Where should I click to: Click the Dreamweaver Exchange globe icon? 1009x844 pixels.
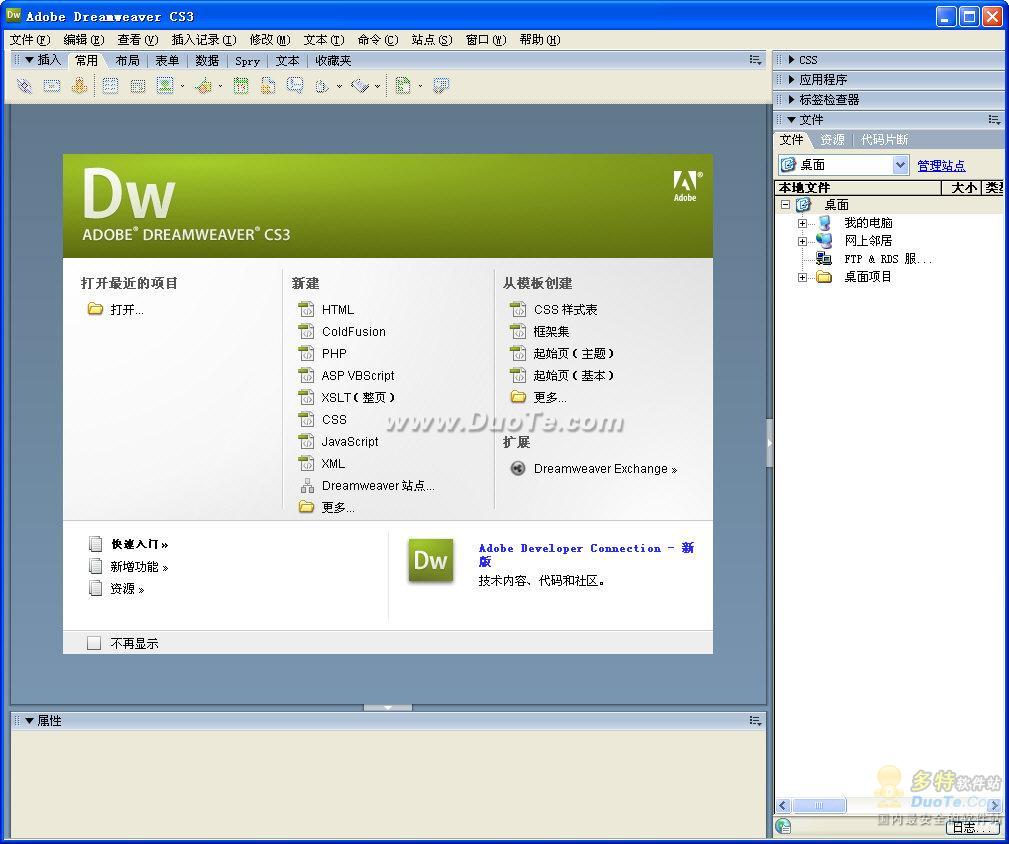pyautogui.click(x=517, y=468)
